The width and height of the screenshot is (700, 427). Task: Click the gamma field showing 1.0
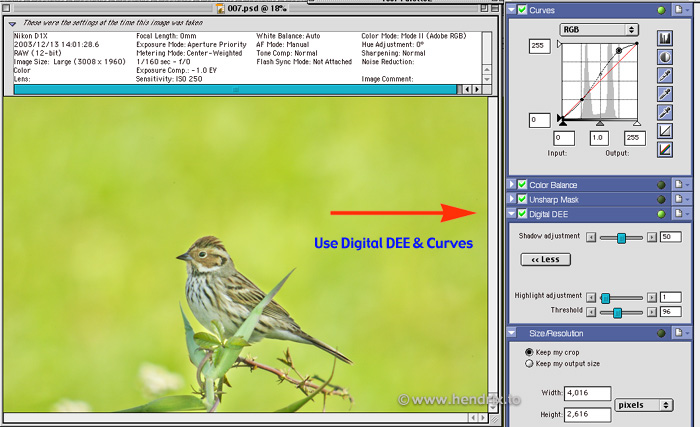coord(599,138)
